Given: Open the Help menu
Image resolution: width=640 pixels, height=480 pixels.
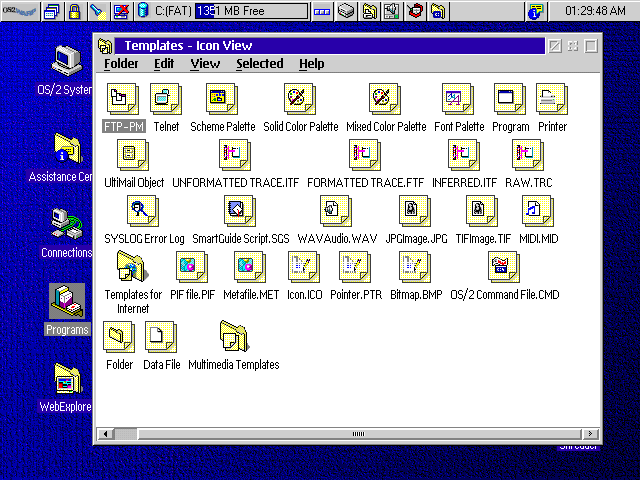Looking at the screenshot, I should pos(312,64).
